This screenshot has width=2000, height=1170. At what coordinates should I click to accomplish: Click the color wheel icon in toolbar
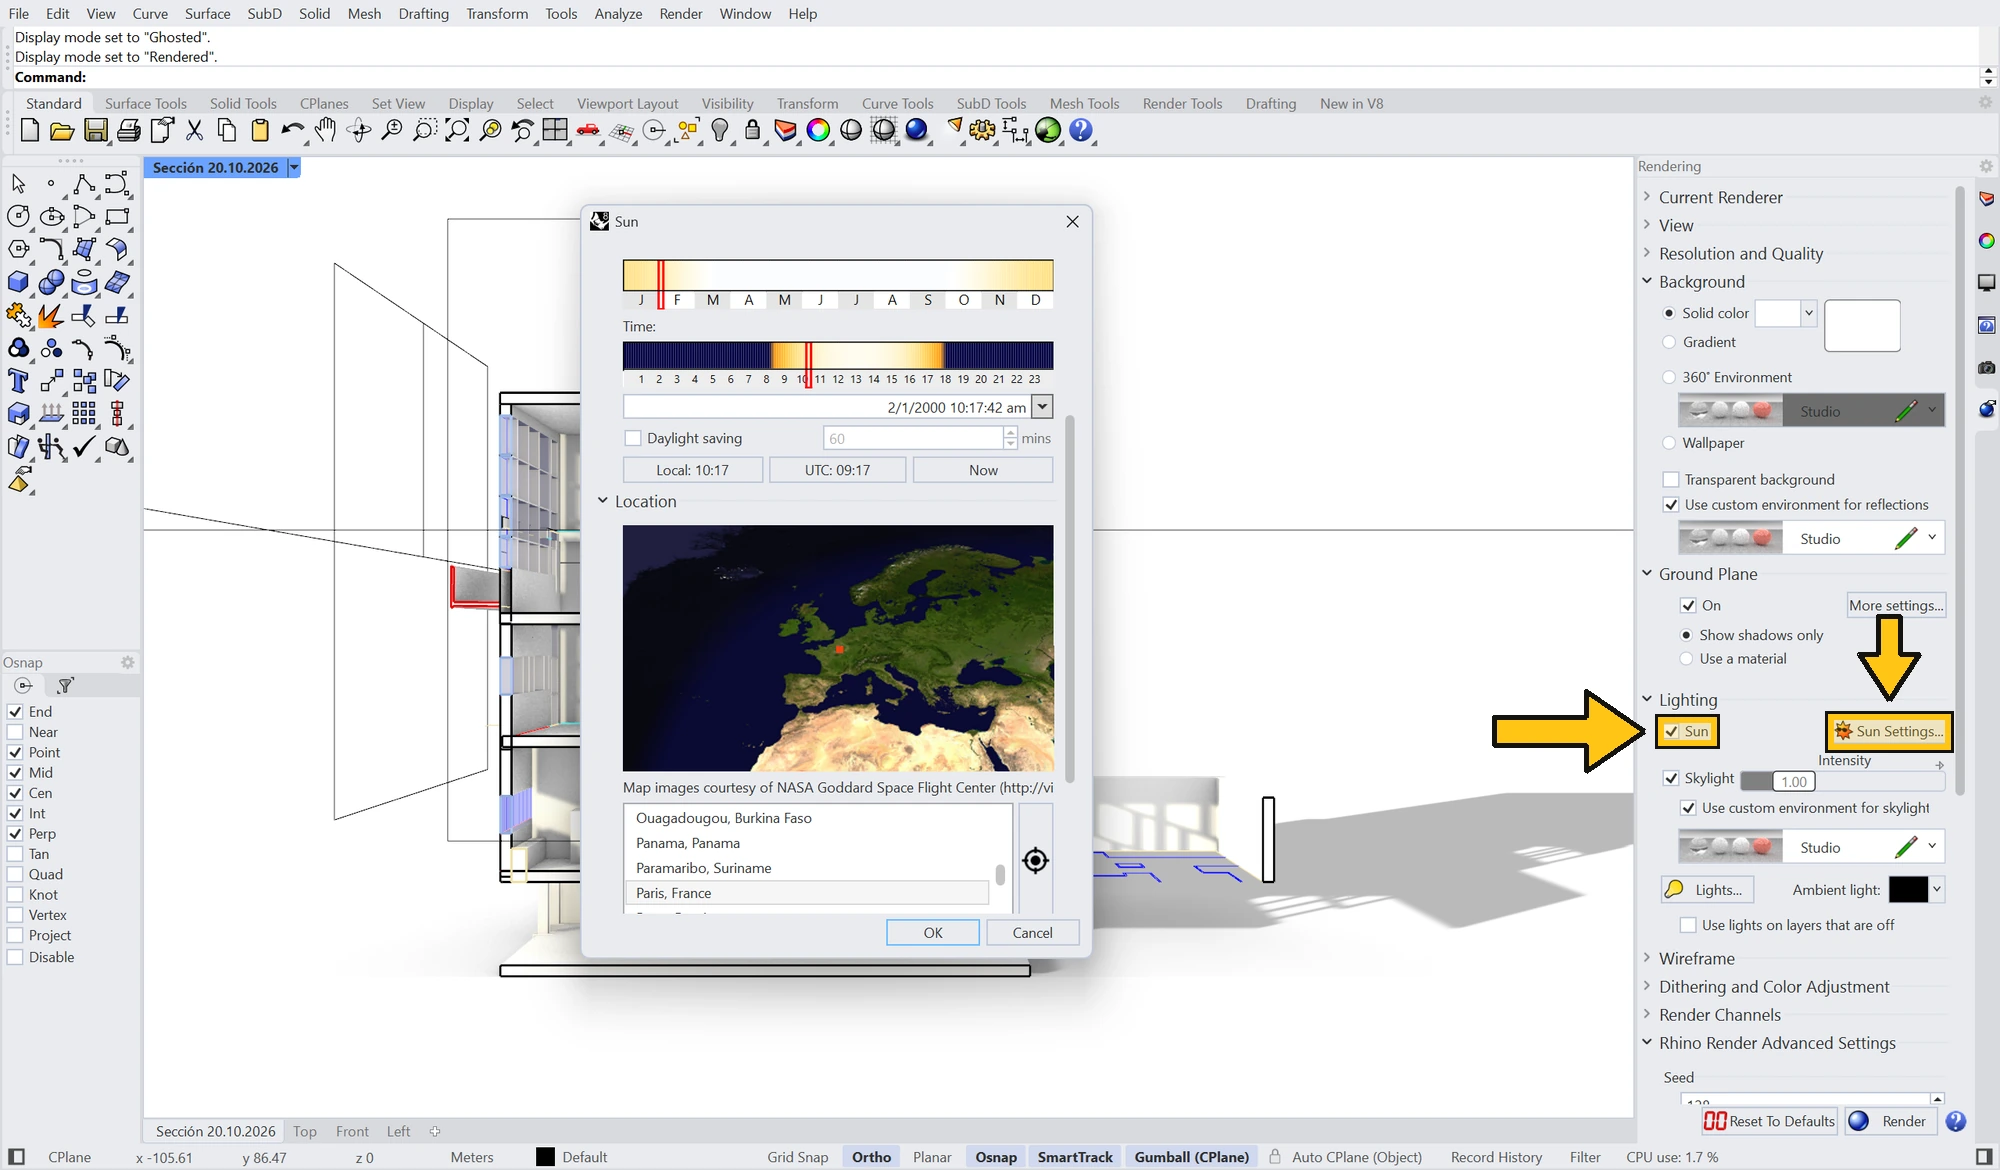point(818,131)
